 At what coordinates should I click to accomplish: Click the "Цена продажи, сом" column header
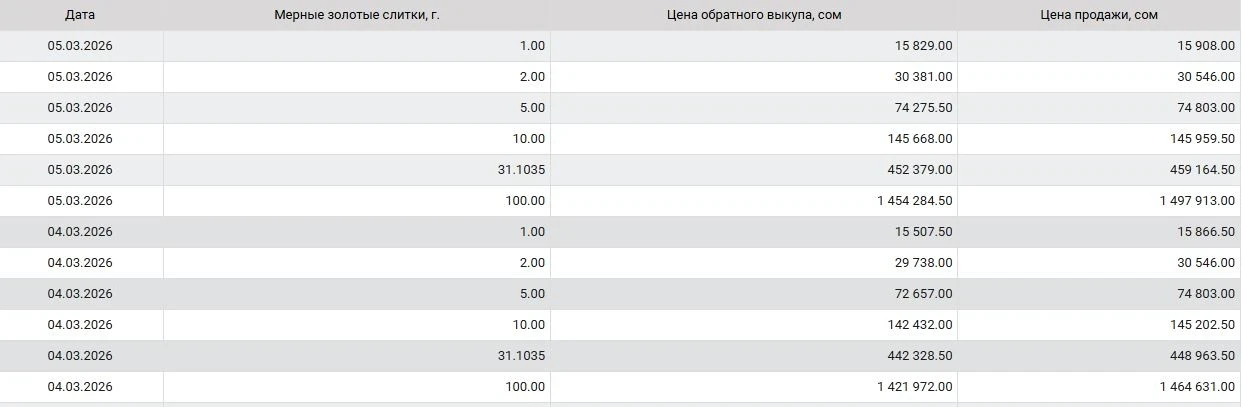1098,15
